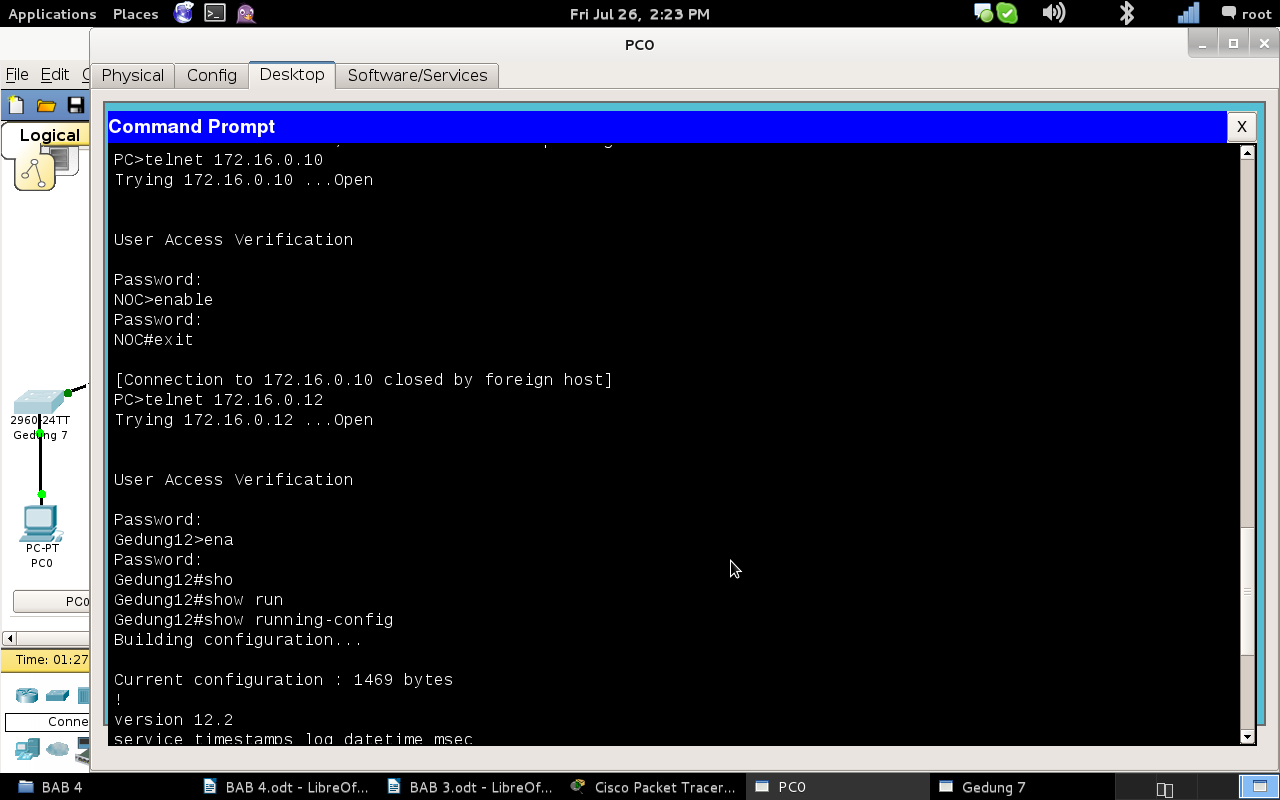Open the Edit menu in Packet Tracer

point(54,74)
